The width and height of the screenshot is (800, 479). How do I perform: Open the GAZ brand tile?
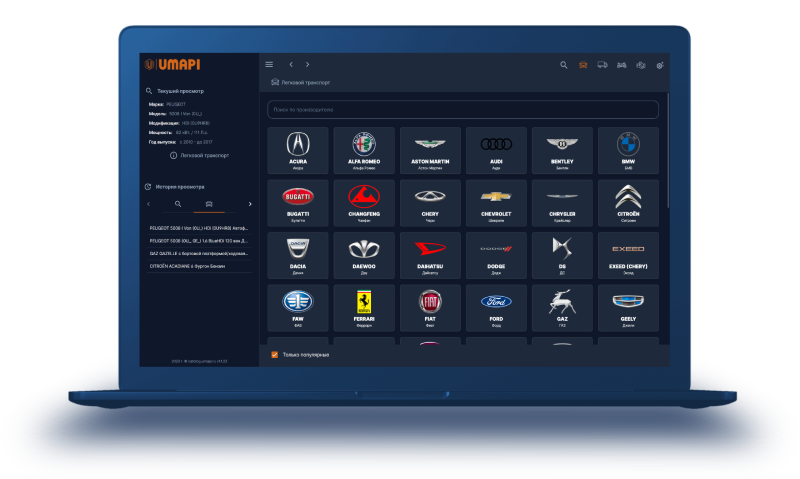point(562,308)
